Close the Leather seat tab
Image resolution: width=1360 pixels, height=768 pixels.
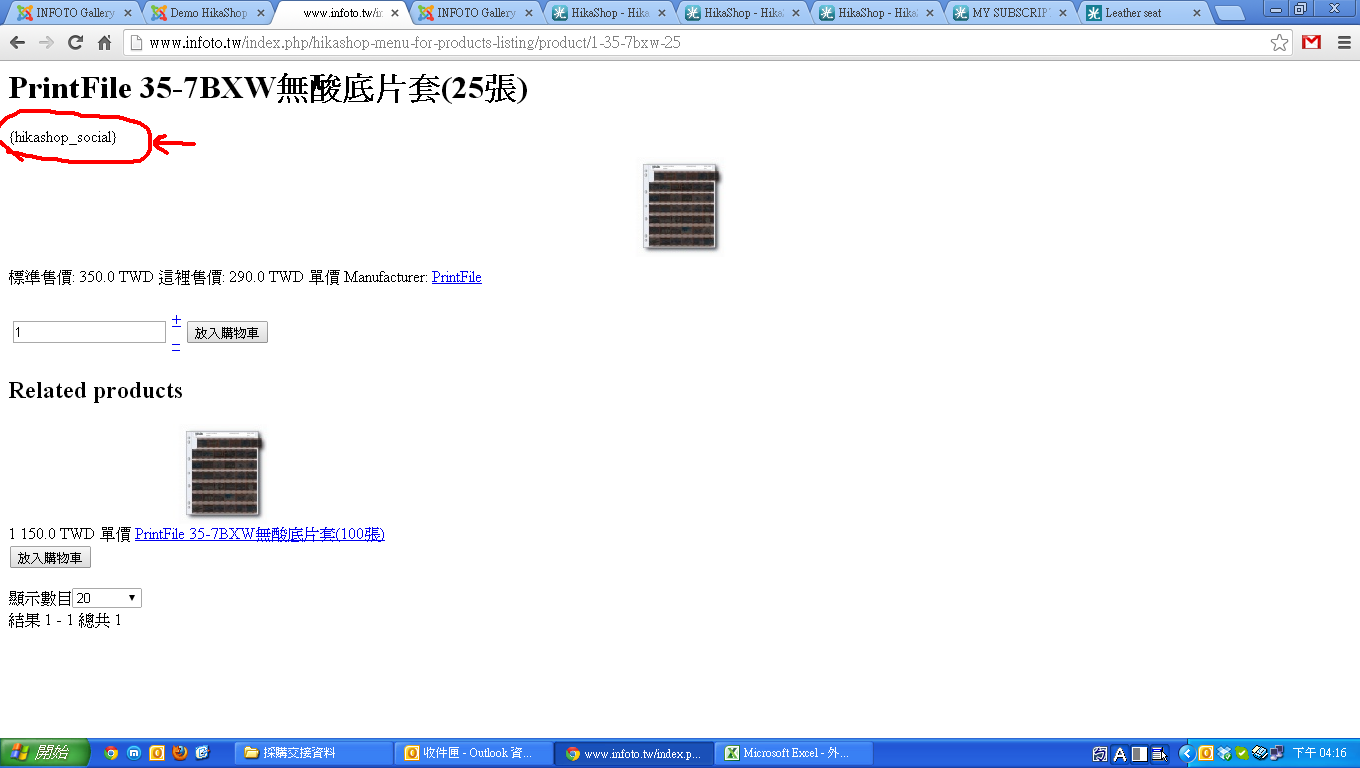click(x=1196, y=13)
